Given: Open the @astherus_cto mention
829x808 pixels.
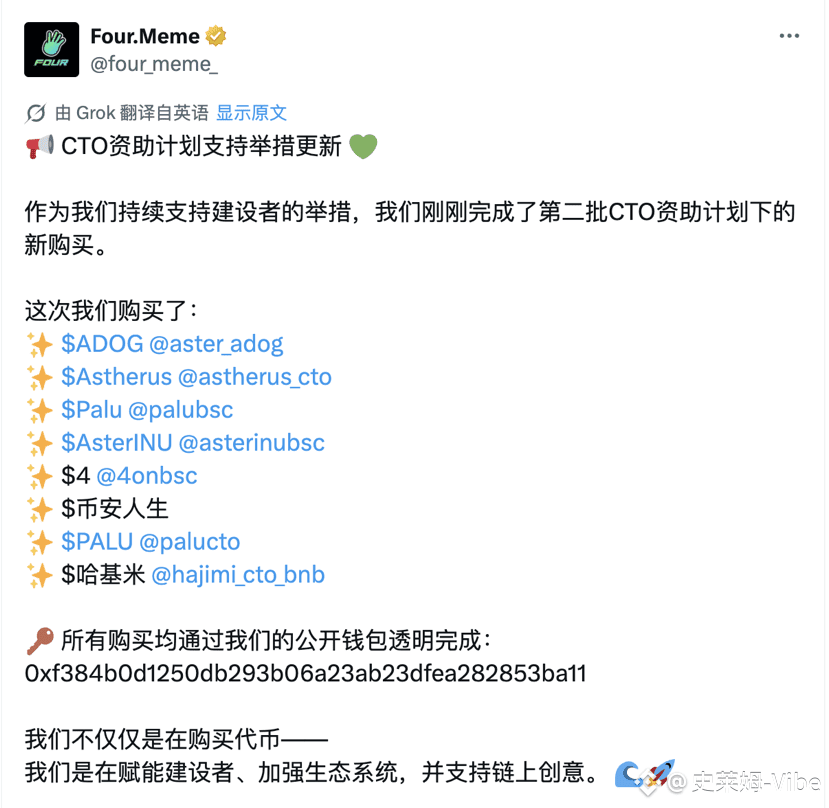Looking at the screenshot, I should (255, 377).
